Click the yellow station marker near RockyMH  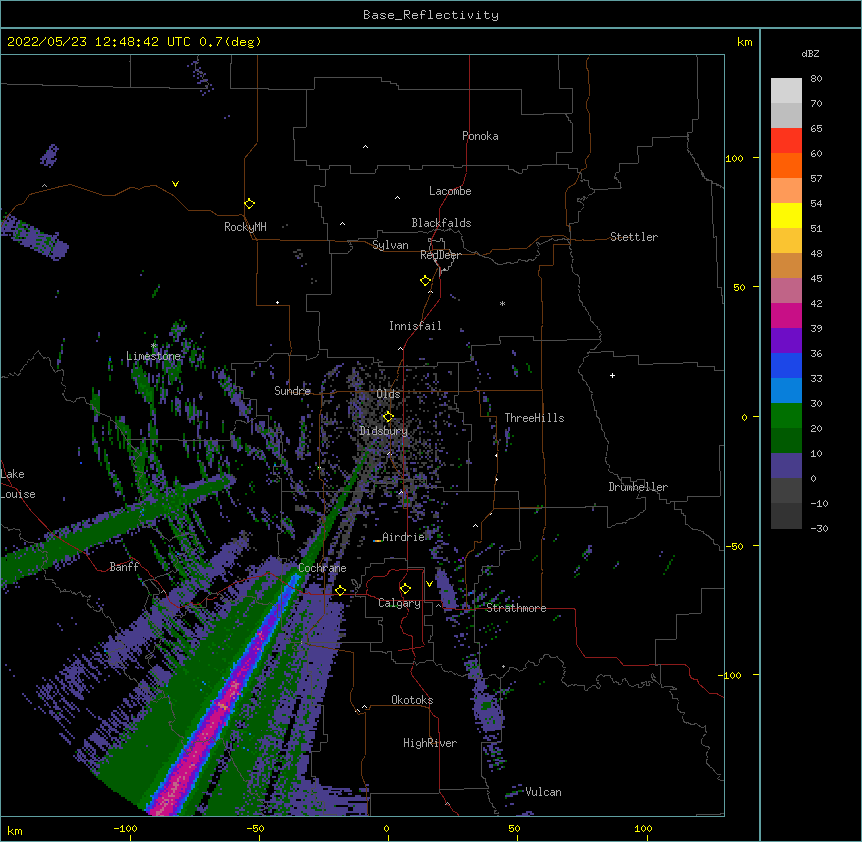249,204
